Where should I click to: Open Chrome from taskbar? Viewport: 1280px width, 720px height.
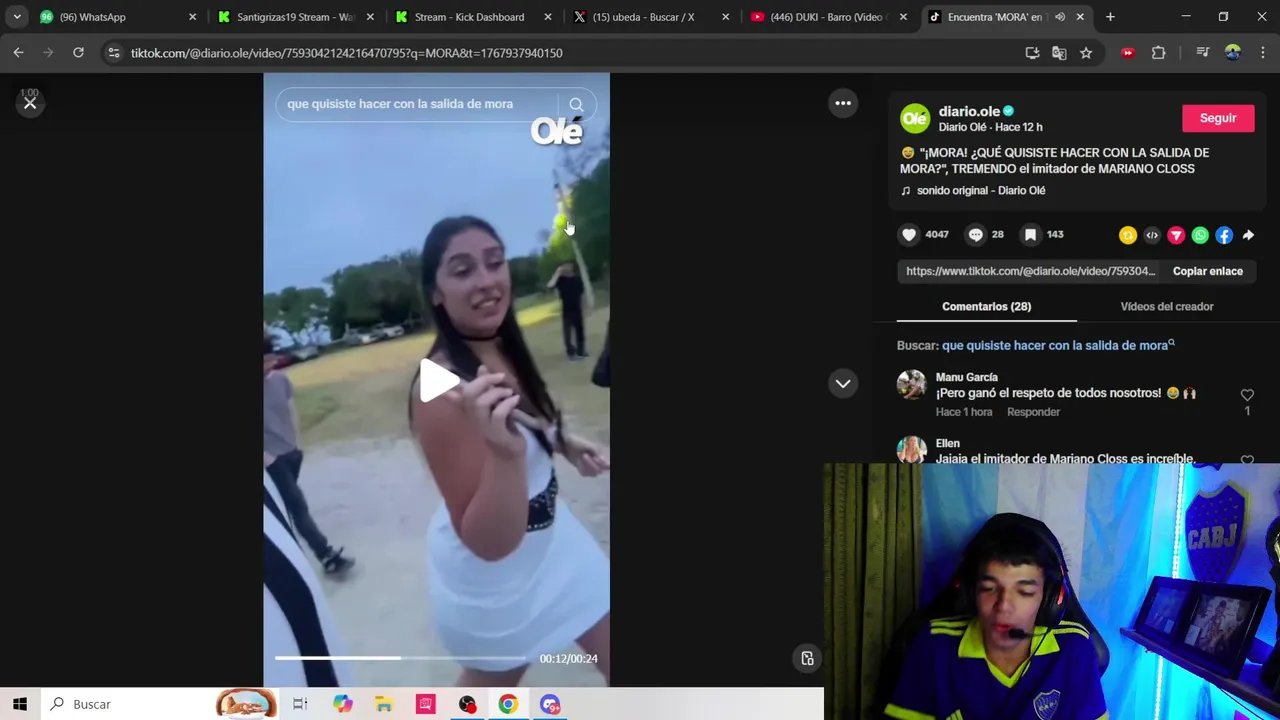click(x=508, y=704)
